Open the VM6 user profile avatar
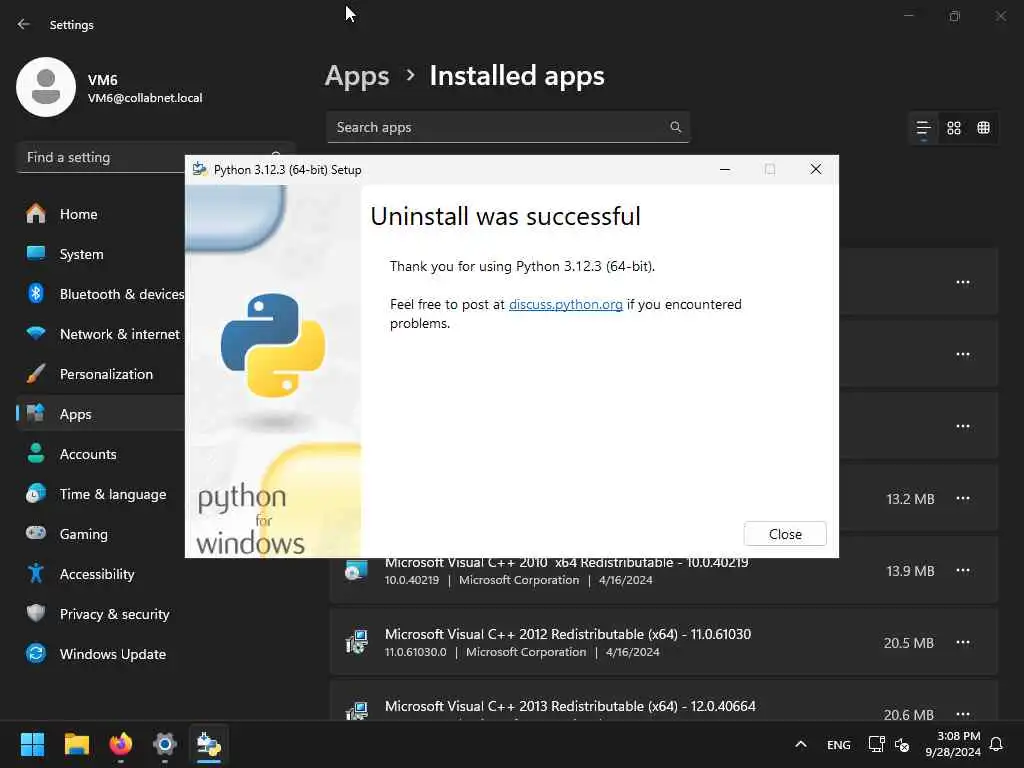Screen dimensions: 1024x768 click(x=46, y=87)
